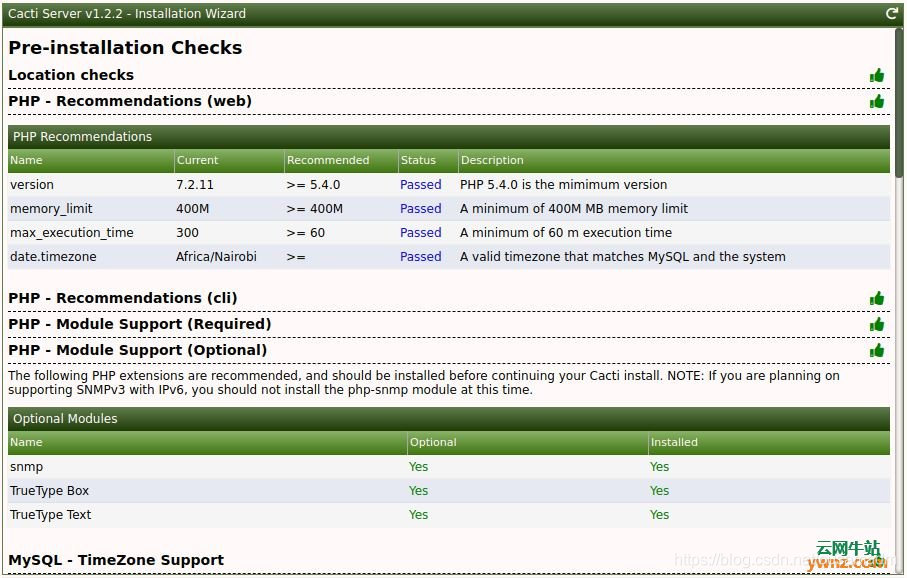Image resolution: width=907 pixels, height=578 pixels.
Task: Click Passed status in max_execution_time row
Action: [421, 233]
